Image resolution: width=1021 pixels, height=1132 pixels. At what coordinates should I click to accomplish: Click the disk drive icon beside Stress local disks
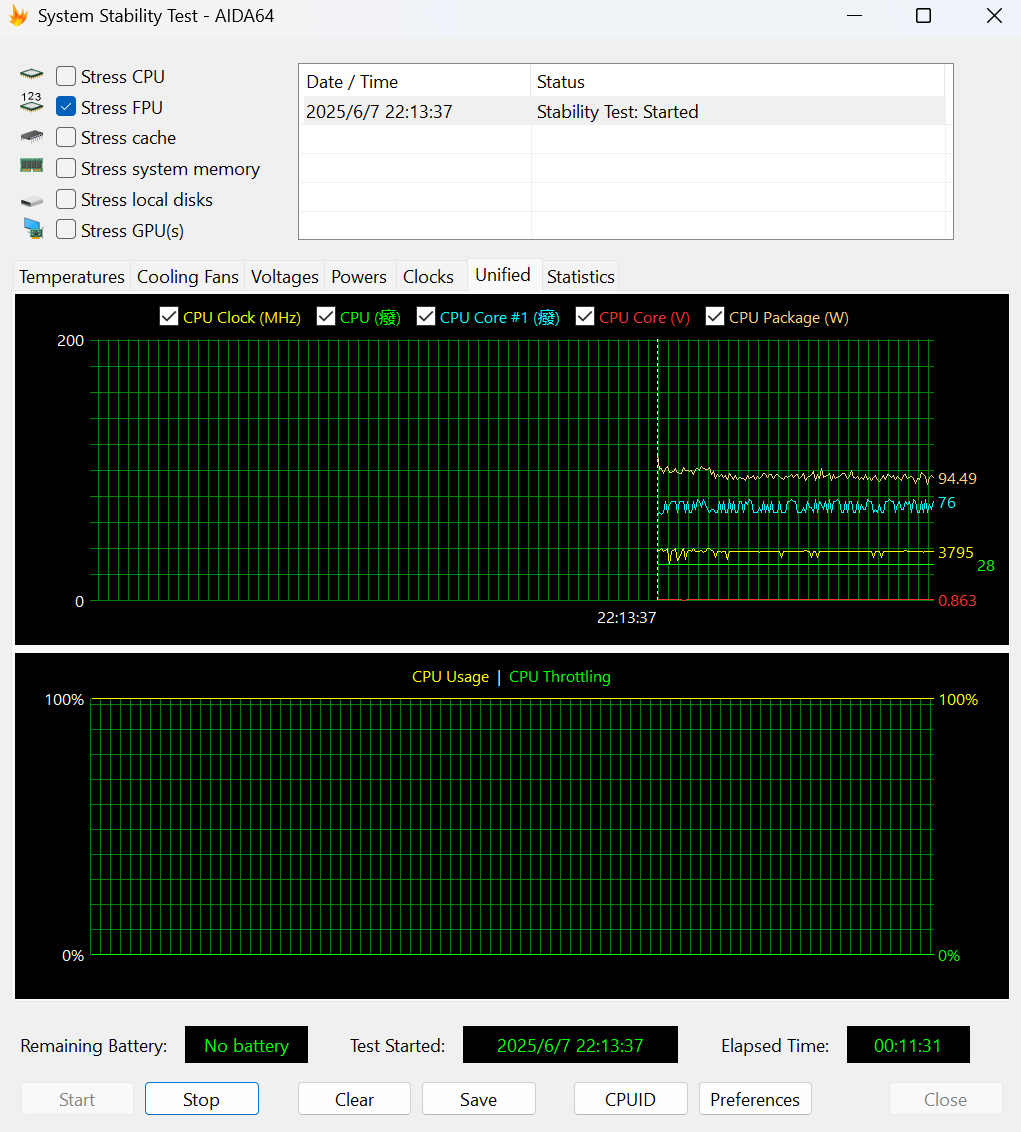pyautogui.click(x=31, y=201)
